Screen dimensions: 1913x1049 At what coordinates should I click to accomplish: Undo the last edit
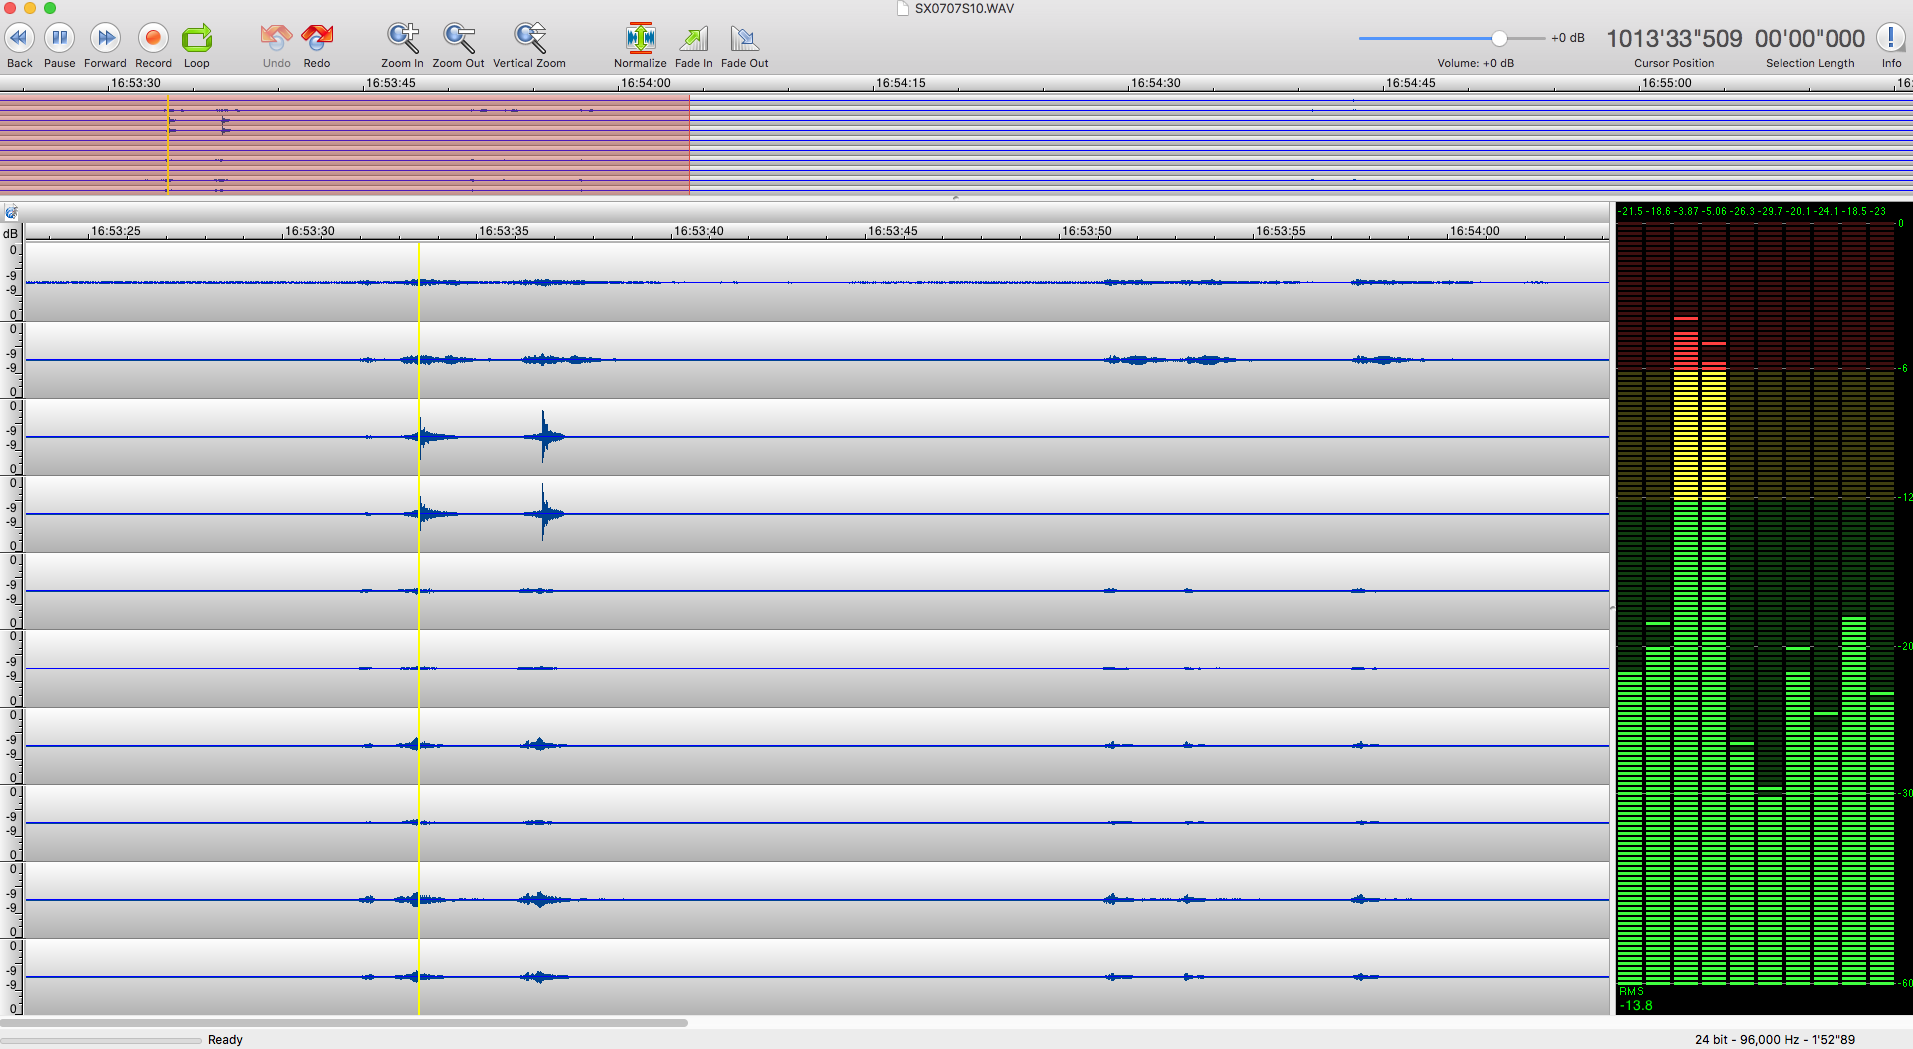pyautogui.click(x=276, y=39)
